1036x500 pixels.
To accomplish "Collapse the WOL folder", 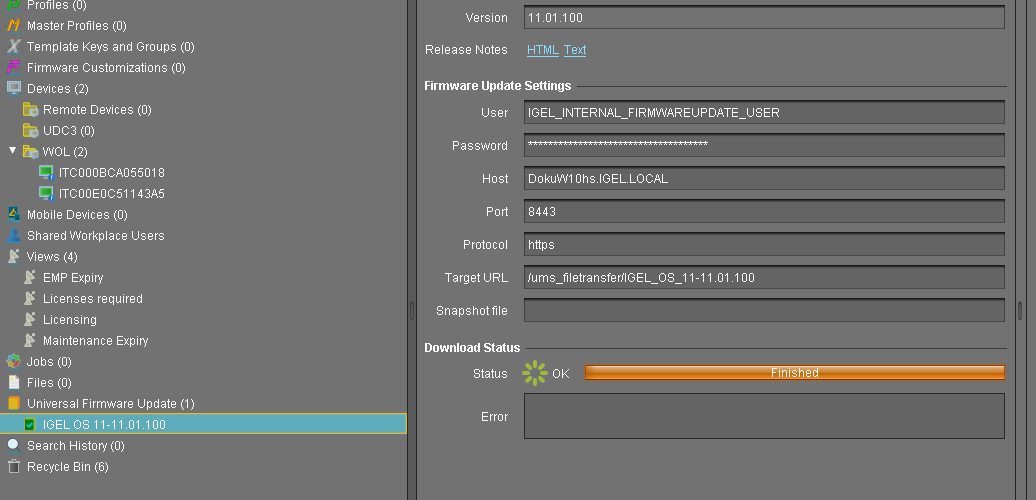I will click(13, 152).
